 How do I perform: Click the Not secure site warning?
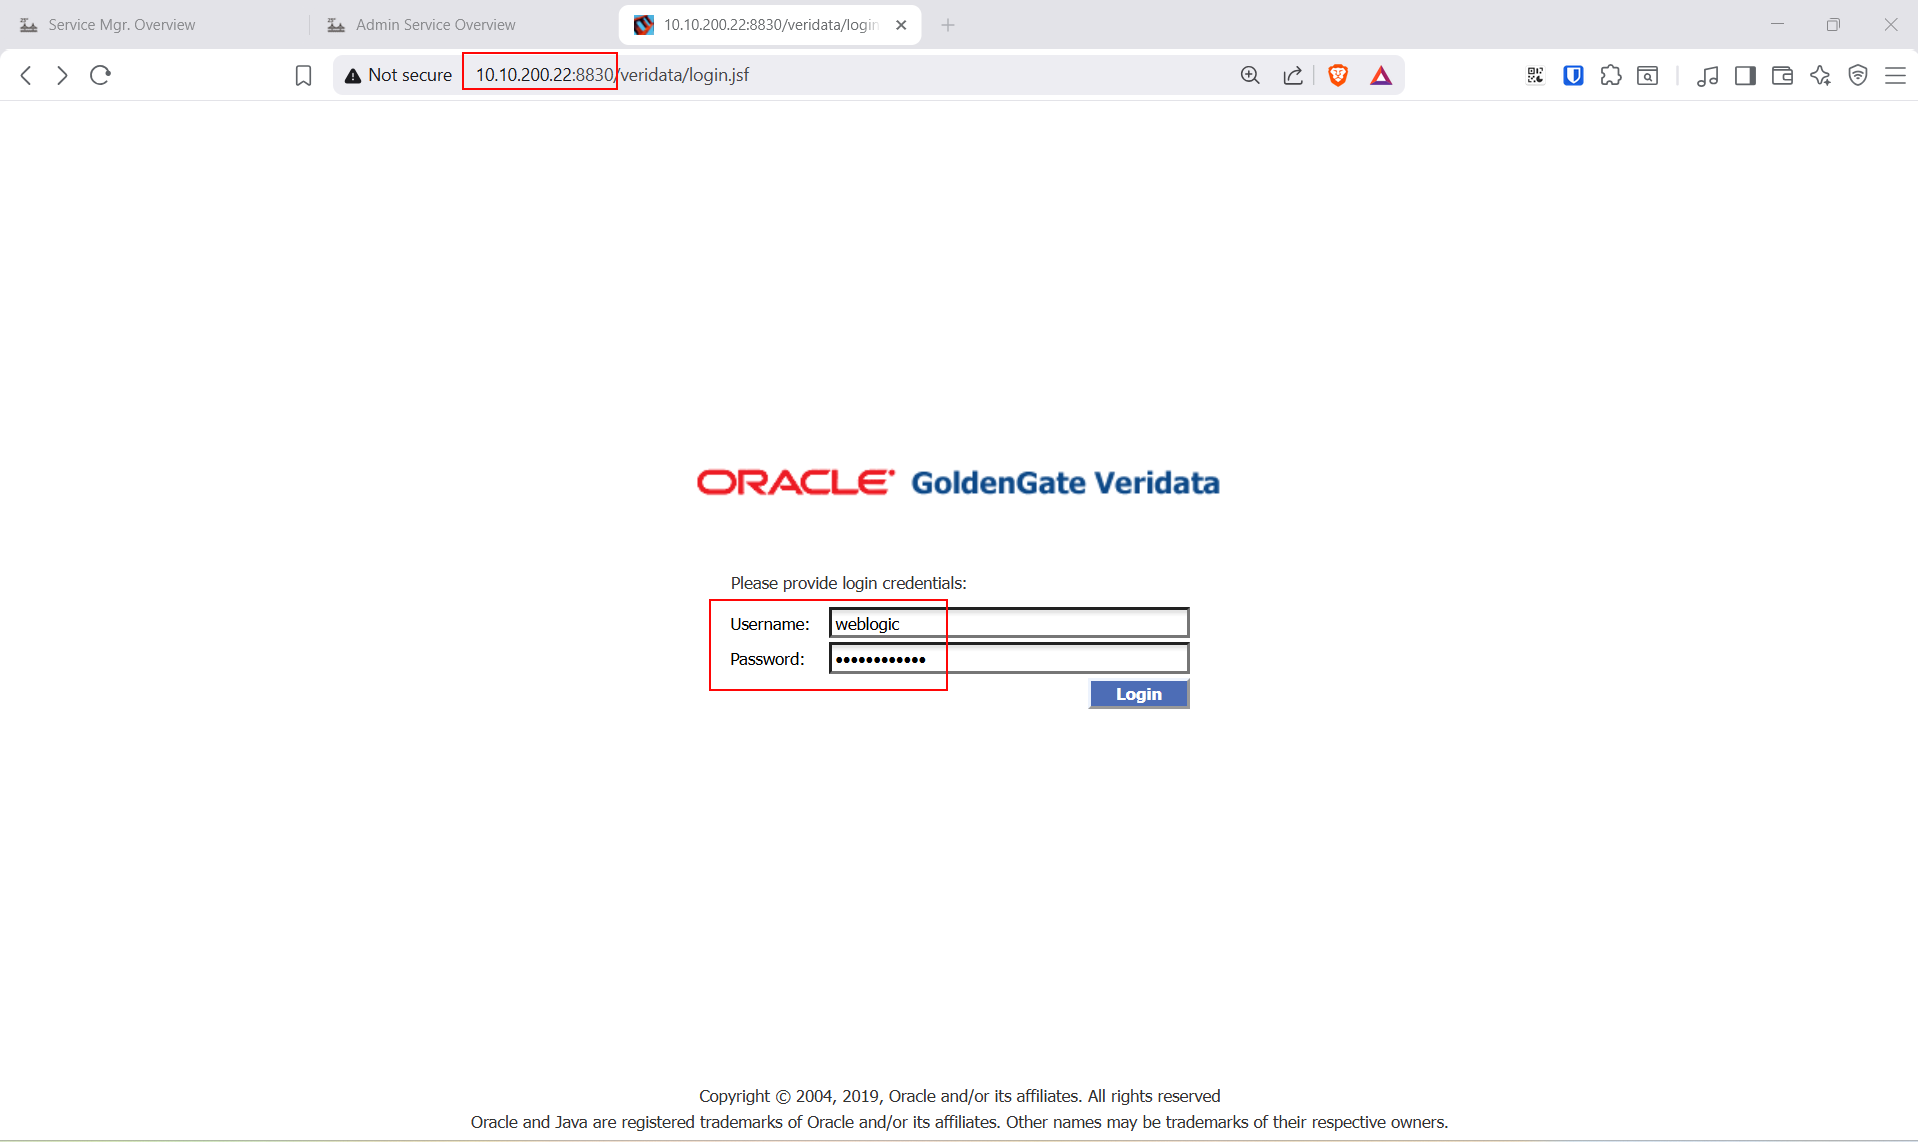point(398,75)
